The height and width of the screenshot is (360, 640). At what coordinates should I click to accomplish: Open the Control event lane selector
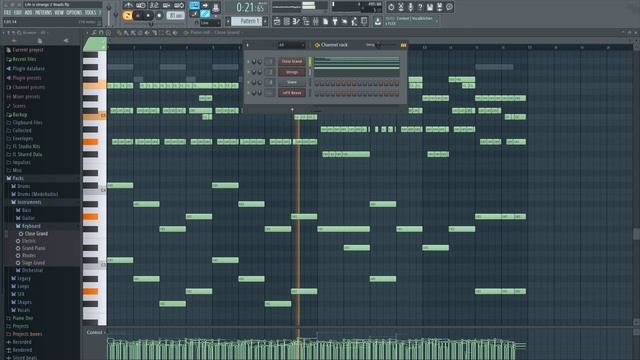[x=95, y=333]
